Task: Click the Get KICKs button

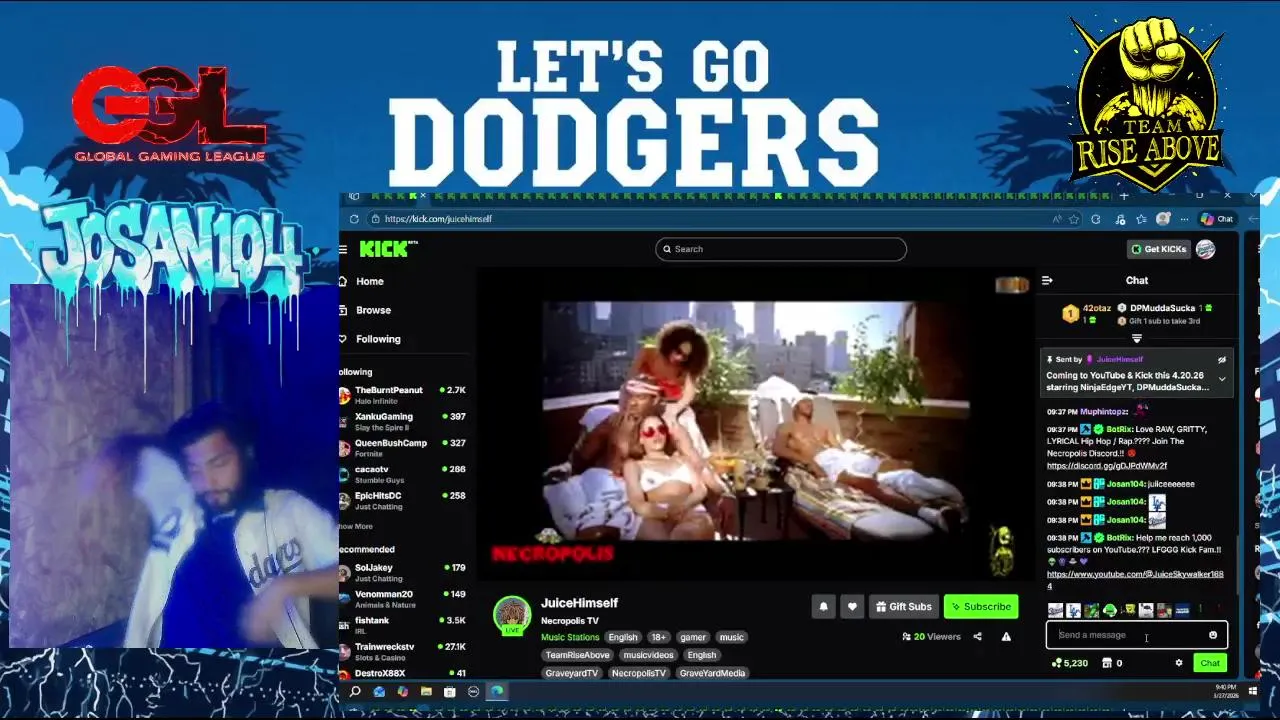Action: coord(1159,249)
